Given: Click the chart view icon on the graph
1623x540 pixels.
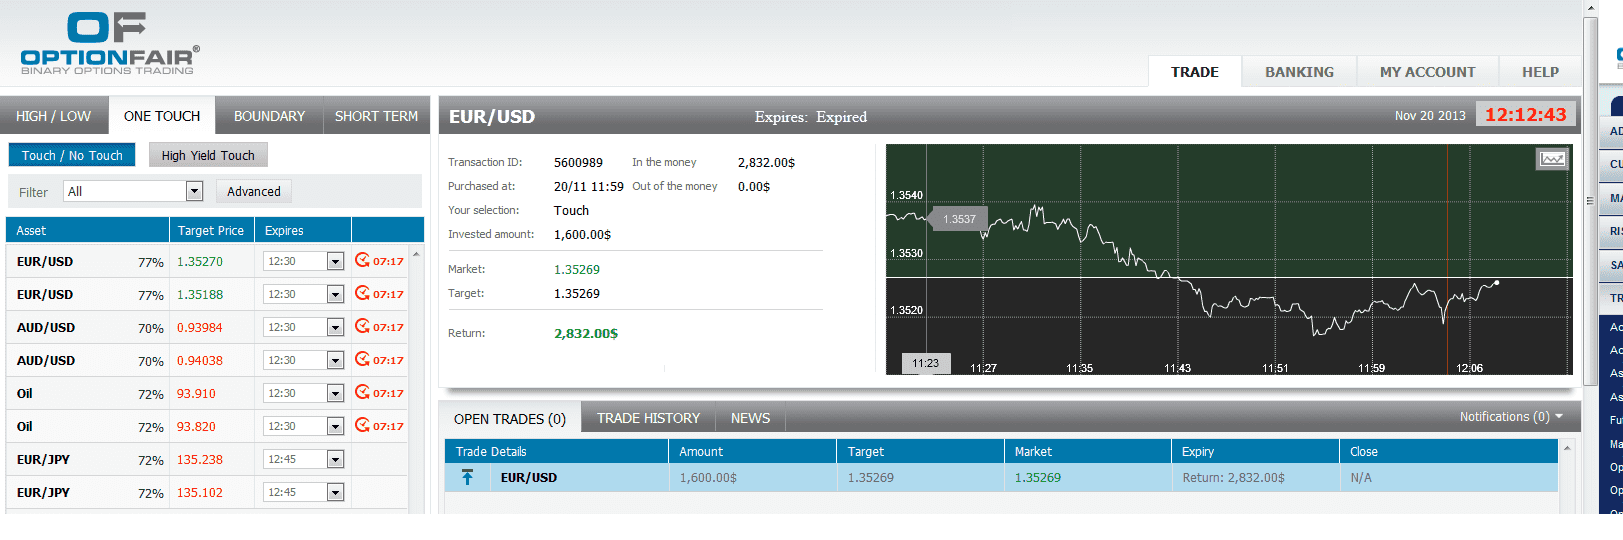Looking at the screenshot, I should pyautogui.click(x=1552, y=159).
